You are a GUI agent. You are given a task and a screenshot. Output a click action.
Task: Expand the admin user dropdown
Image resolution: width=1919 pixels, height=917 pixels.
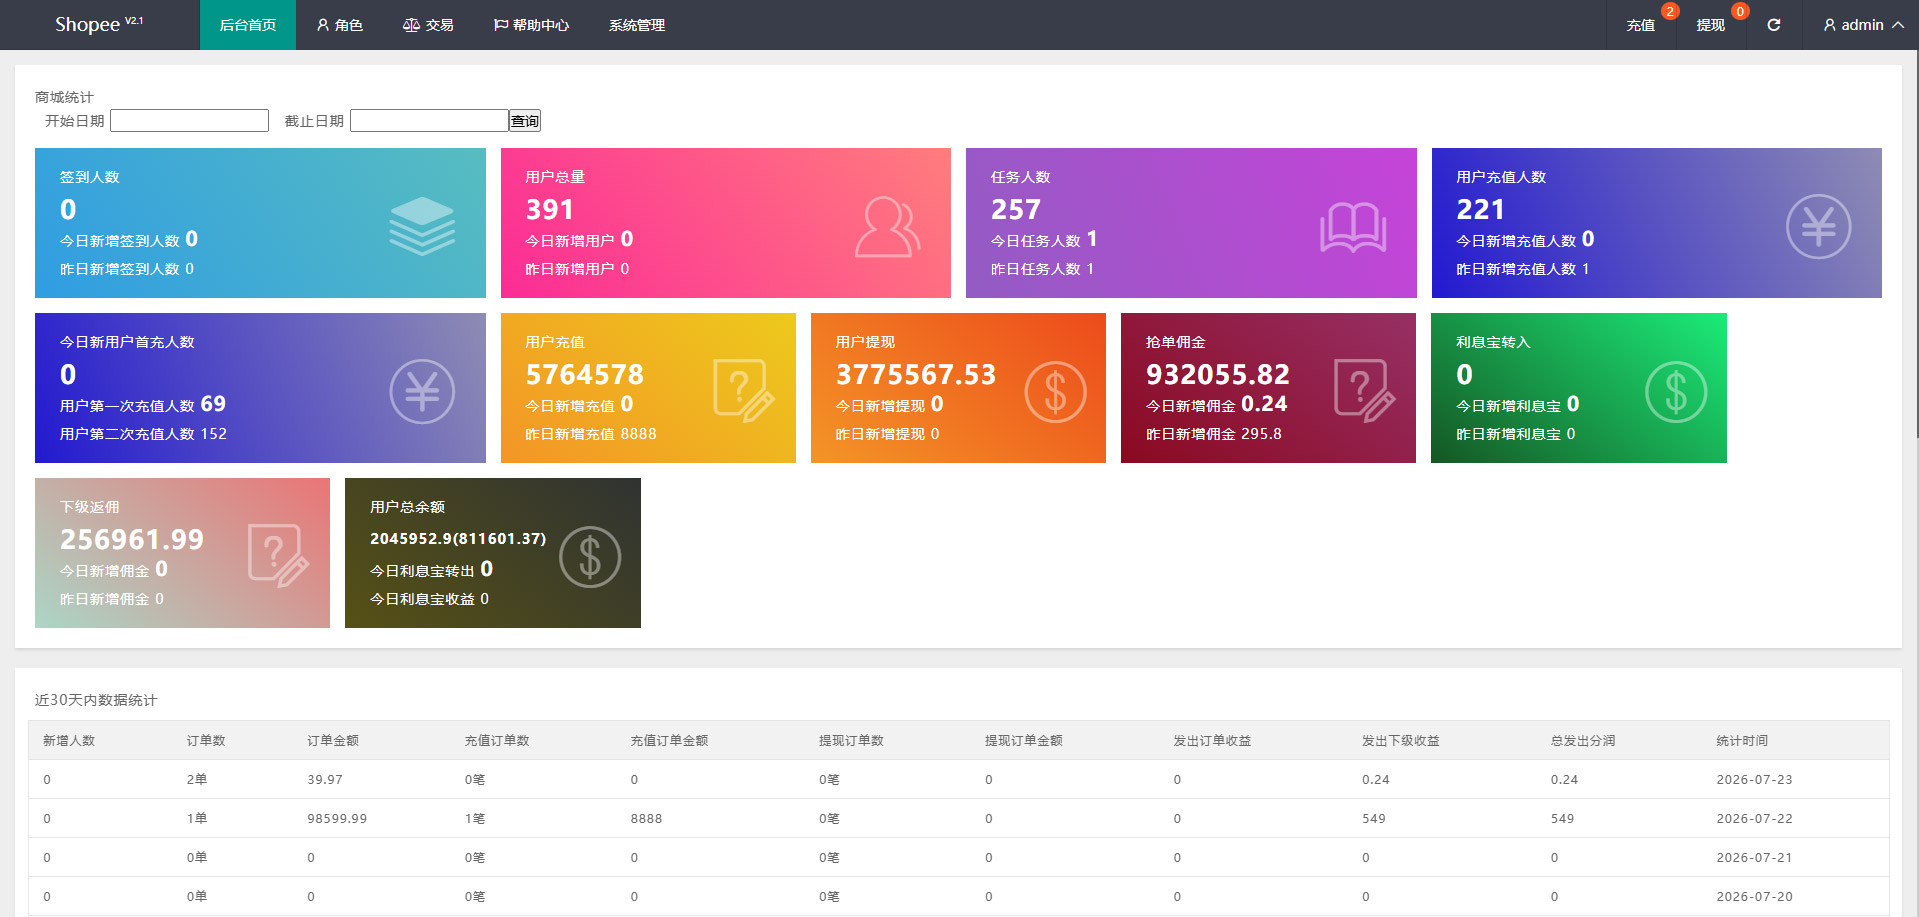[x=1863, y=25]
